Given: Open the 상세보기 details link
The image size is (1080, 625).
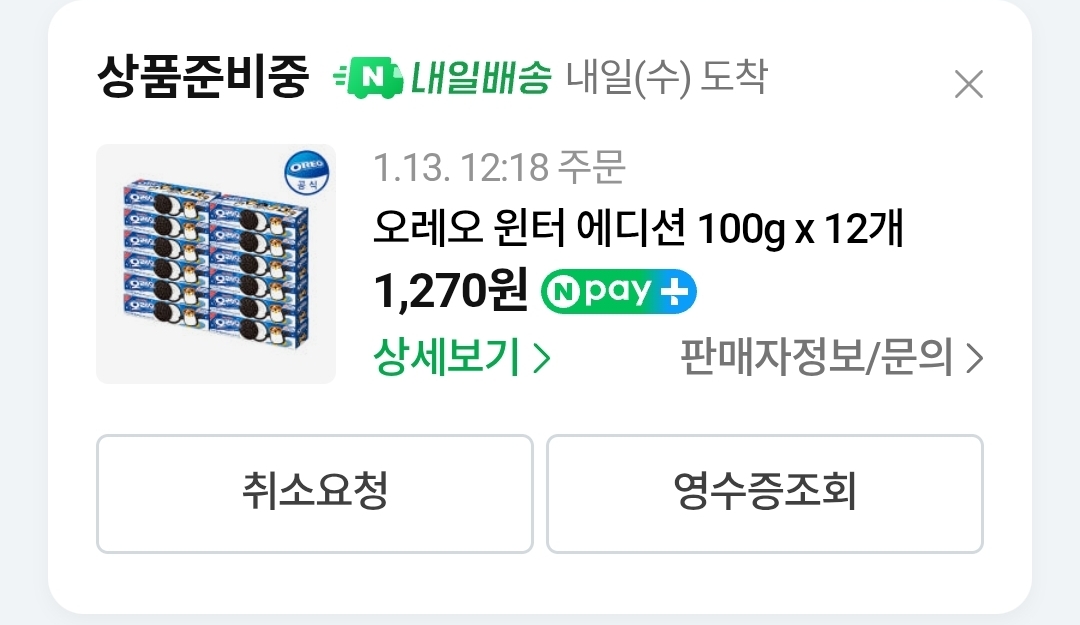Looking at the screenshot, I should click(x=462, y=358).
